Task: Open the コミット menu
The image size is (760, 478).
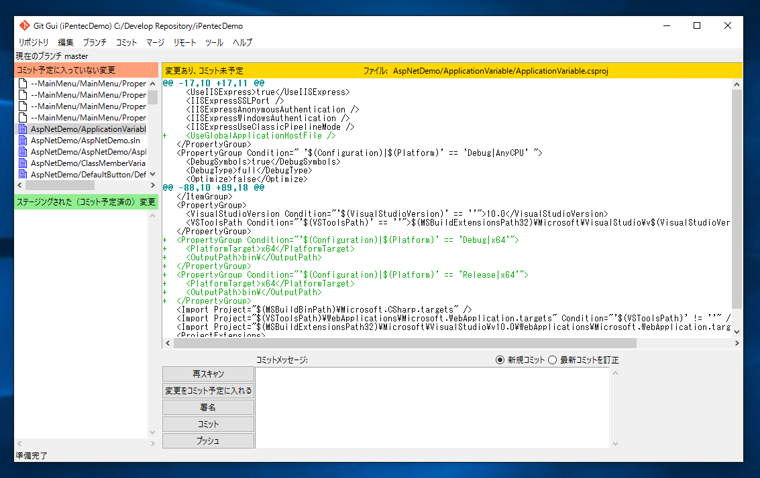Action: [127, 43]
